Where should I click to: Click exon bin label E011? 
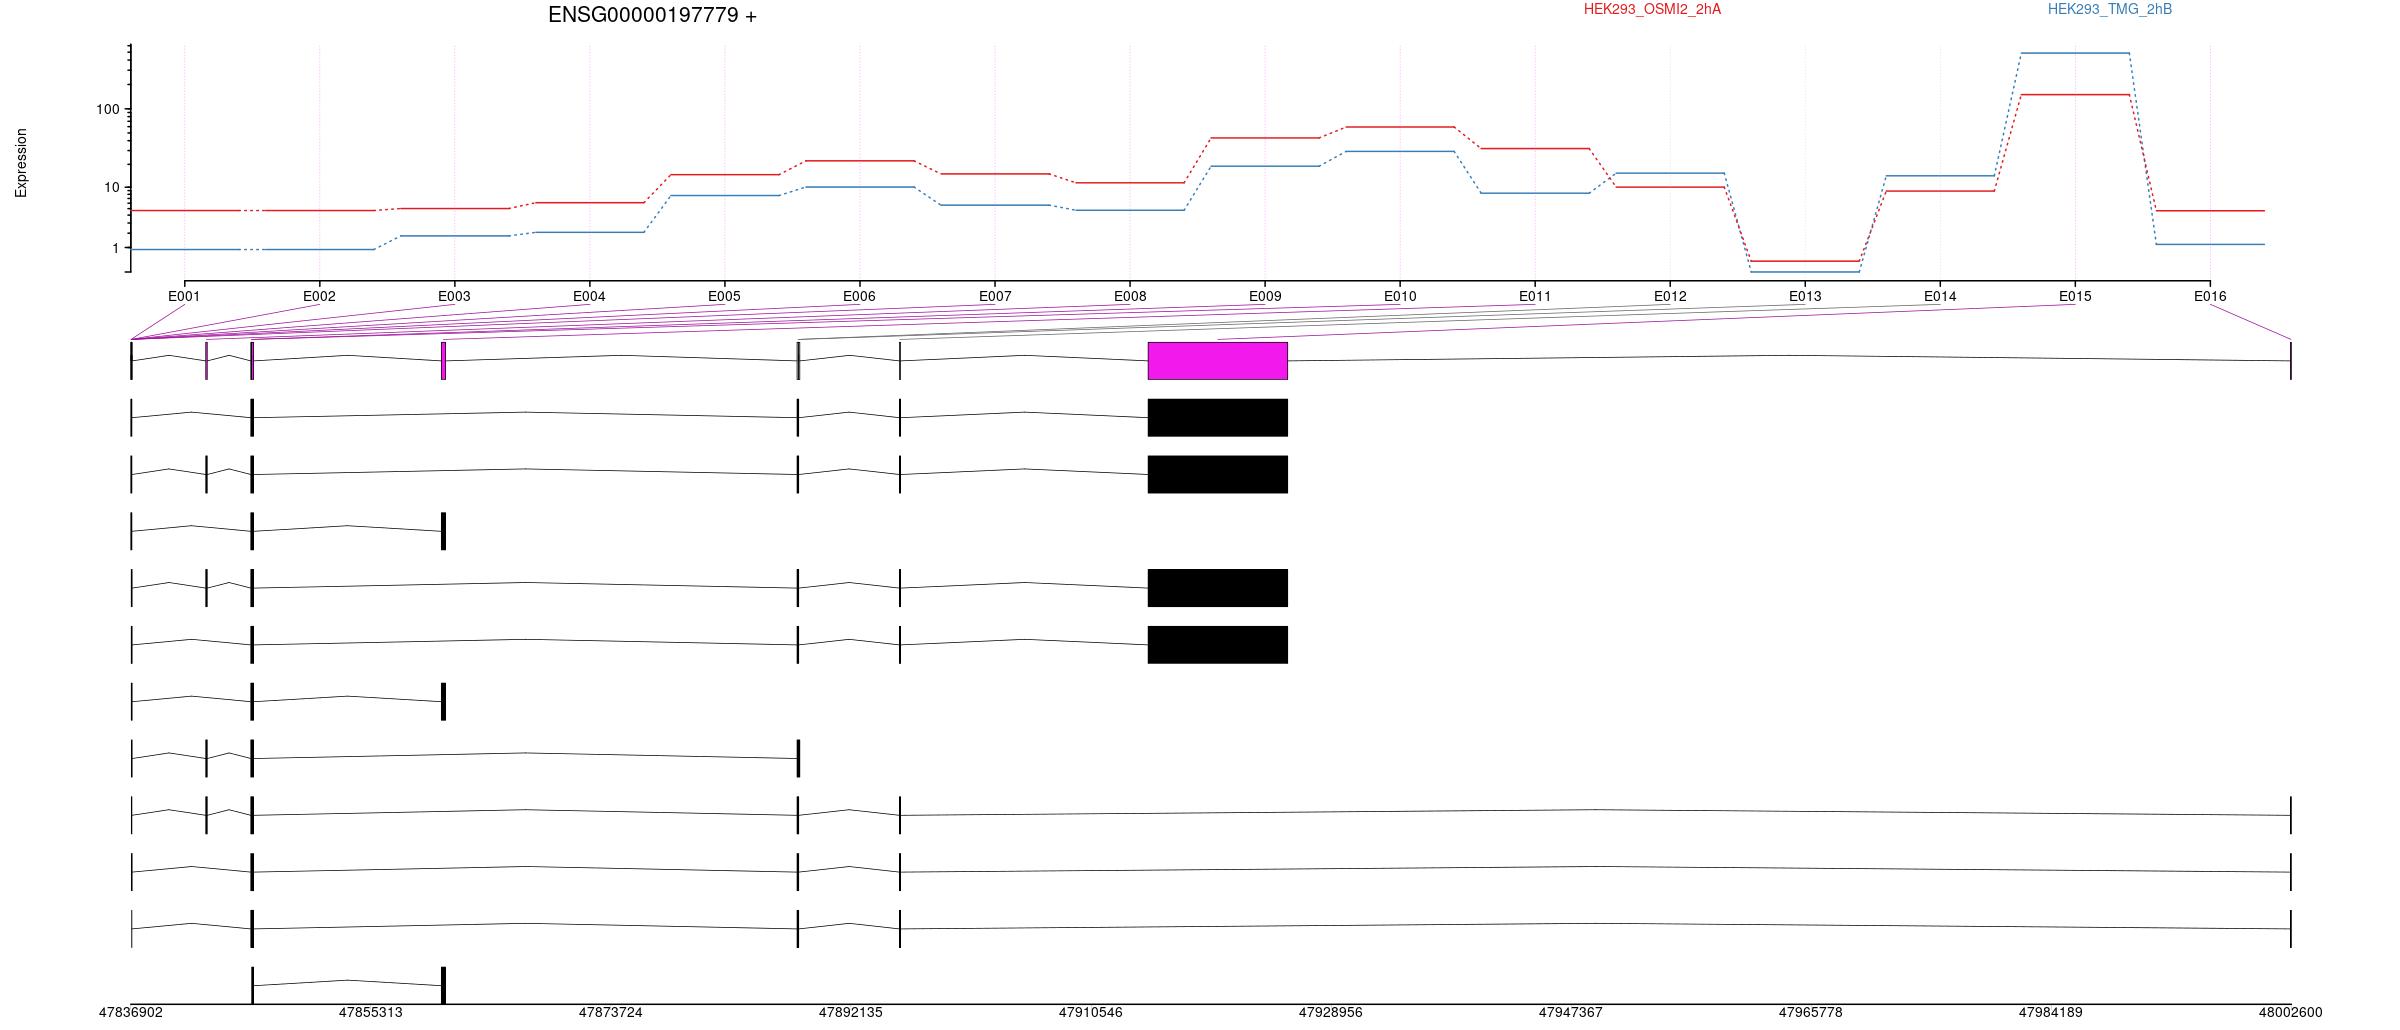1535,296
